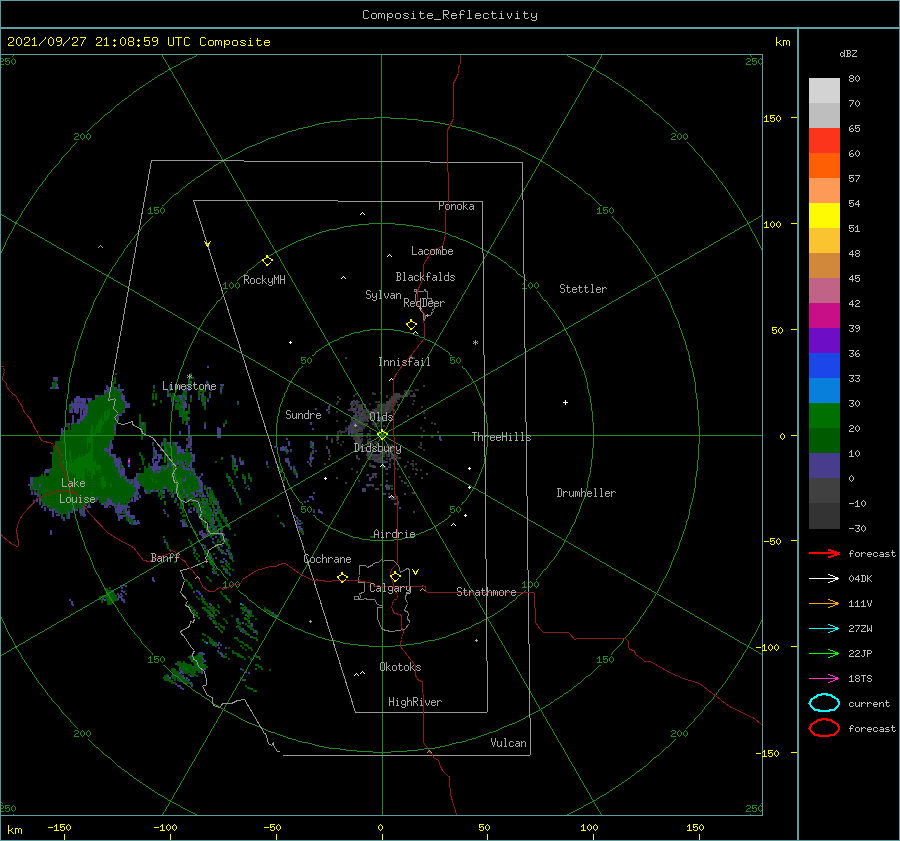
Task: Click the yellow 54 dBZ color swatch
Action: pos(824,215)
